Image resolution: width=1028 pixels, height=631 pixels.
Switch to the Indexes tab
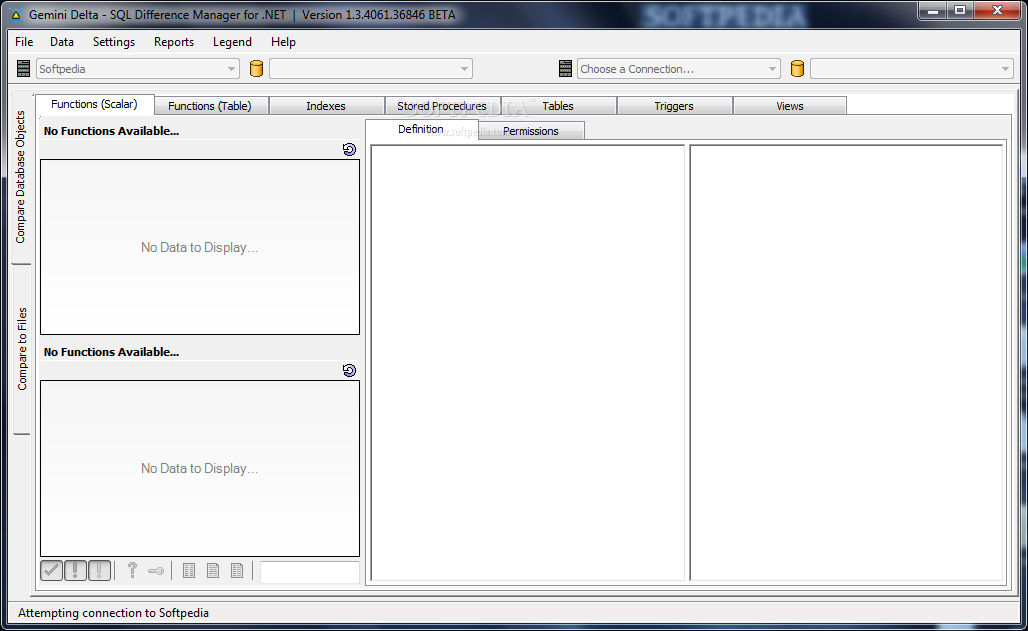(x=326, y=106)
